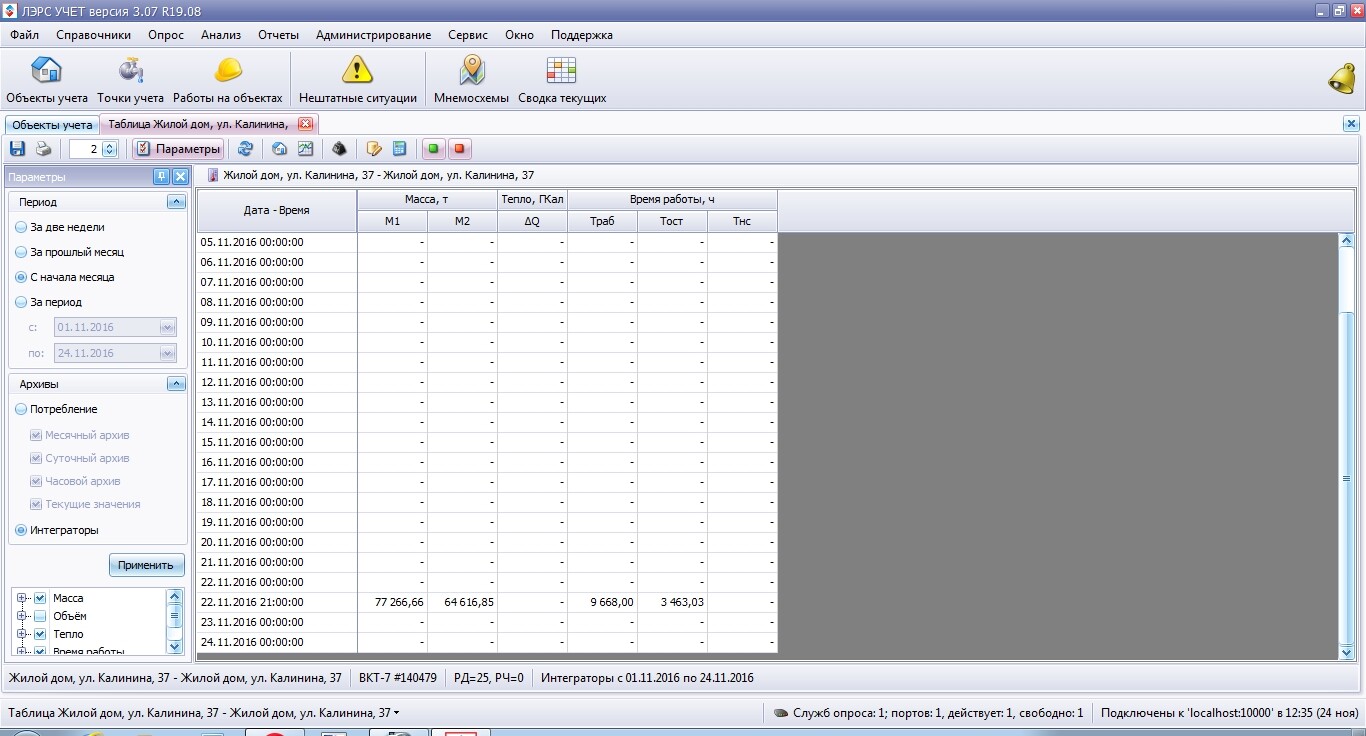Open the start date 01.11.2016 dropdown
The image size is (1366, 736).
pyautogui.click(x=167, y=327)
